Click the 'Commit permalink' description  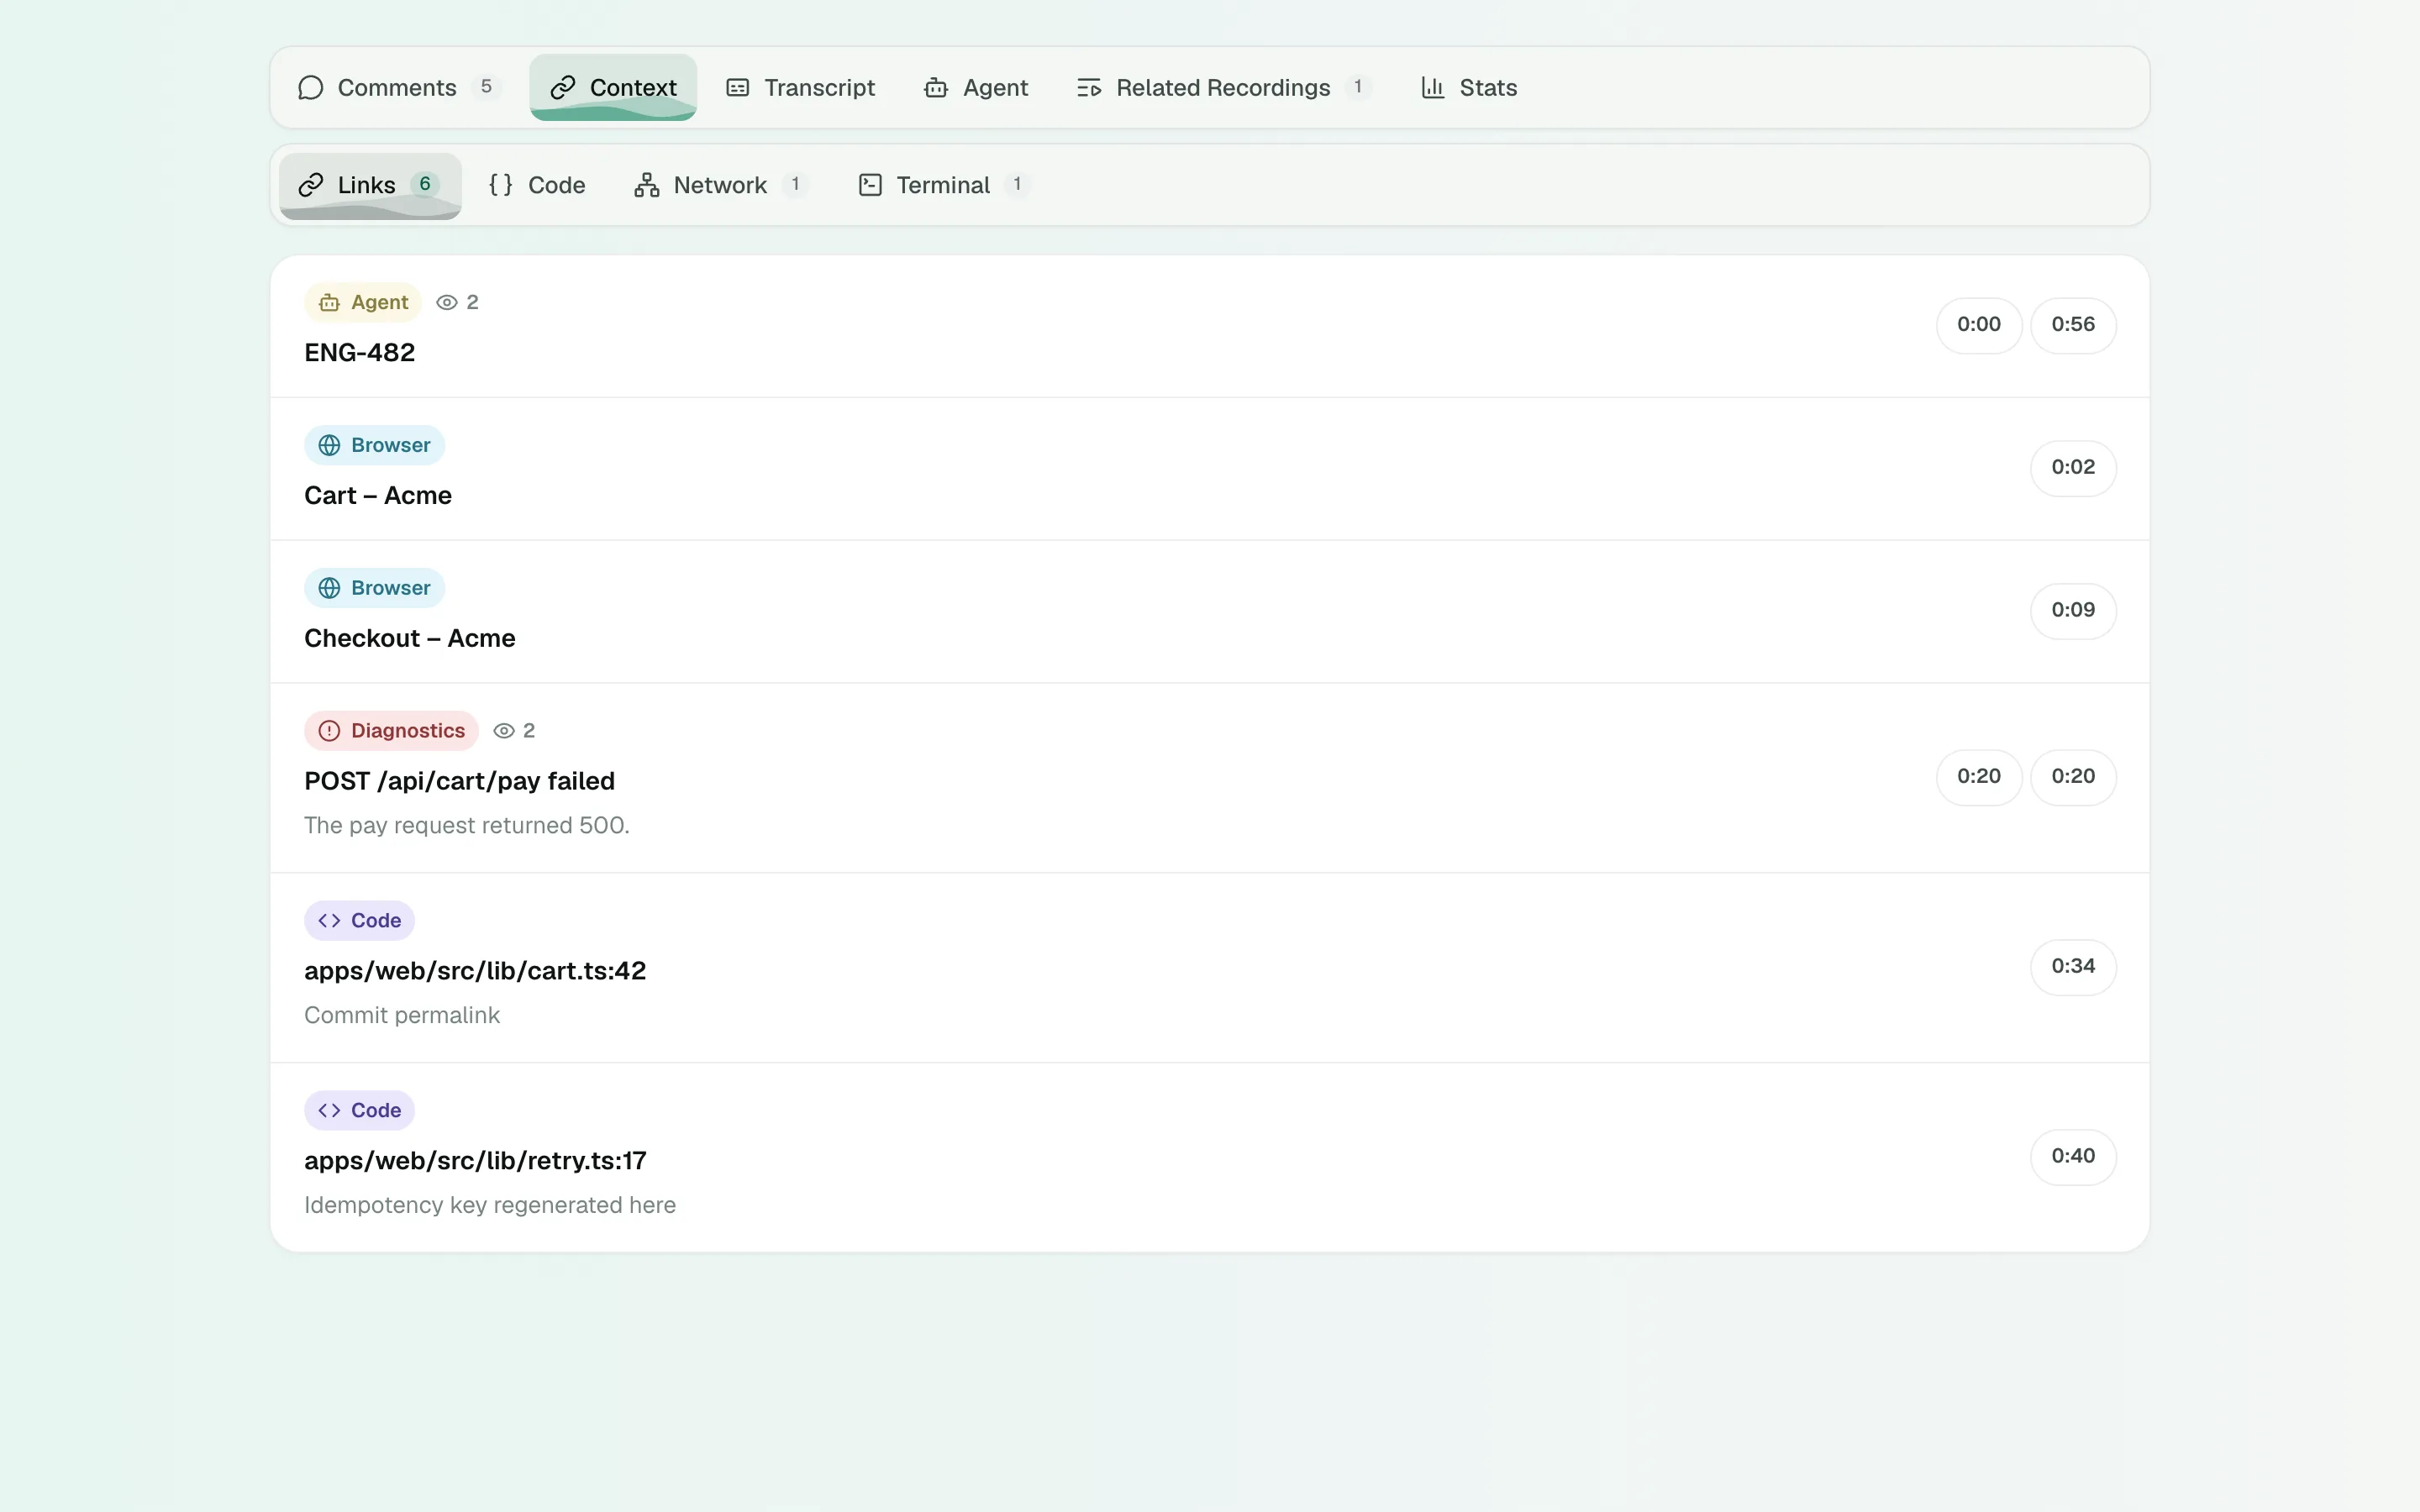(x=402, y=1015)
